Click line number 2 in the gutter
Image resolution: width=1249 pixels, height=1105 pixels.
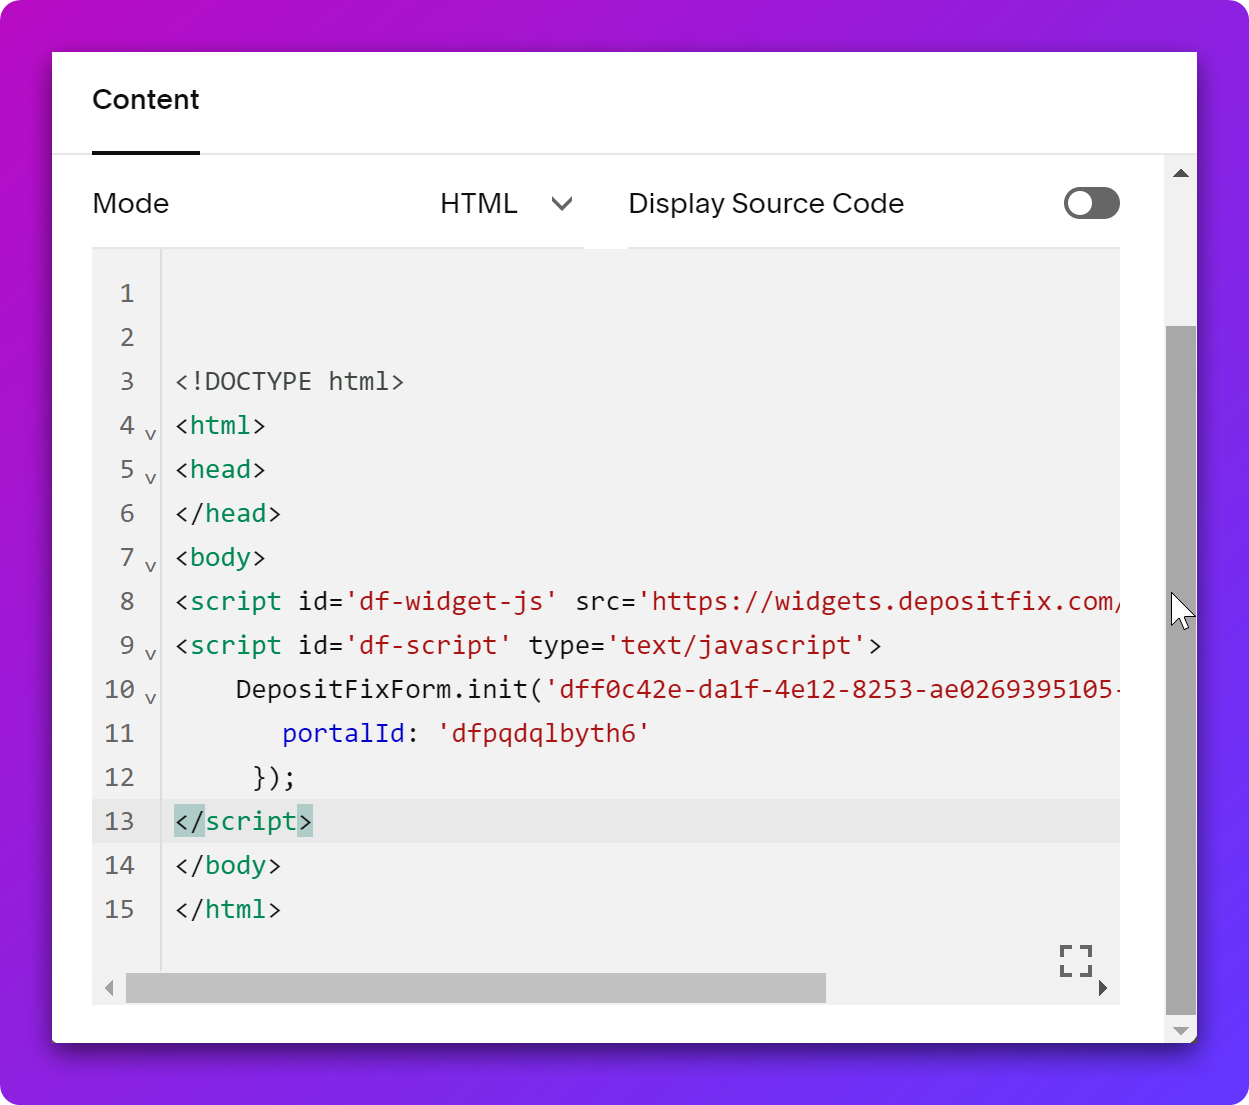(127, 337)
